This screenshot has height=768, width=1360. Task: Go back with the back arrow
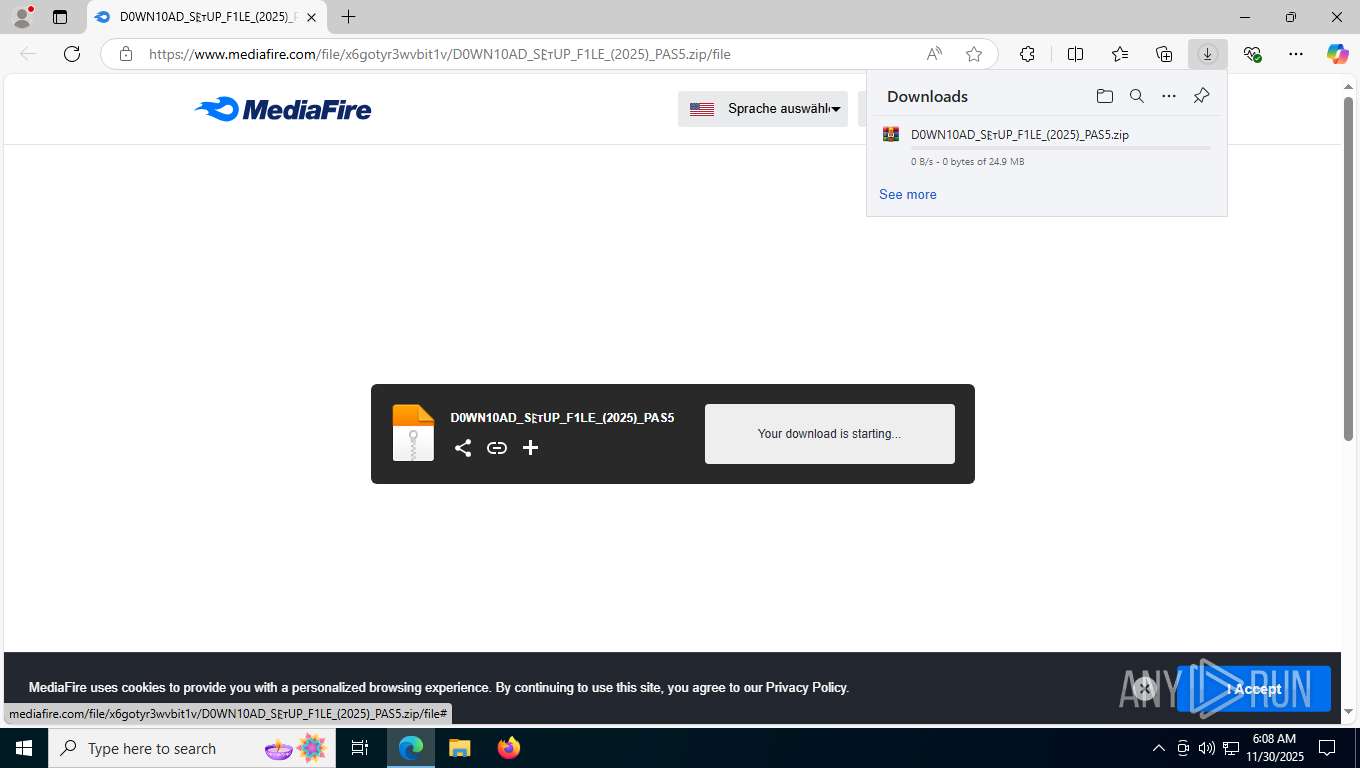coord(28,54)
